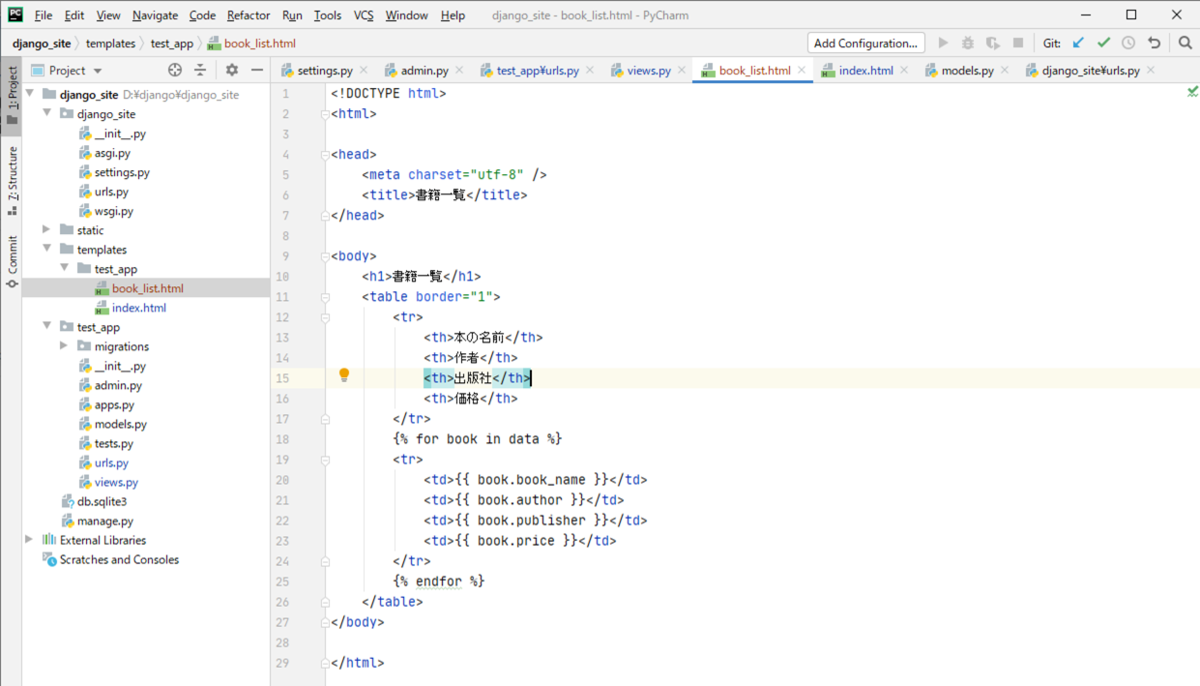1200x686 pixels.
Task: Hide the Project panel with minus icon
Action: [257, 70]
